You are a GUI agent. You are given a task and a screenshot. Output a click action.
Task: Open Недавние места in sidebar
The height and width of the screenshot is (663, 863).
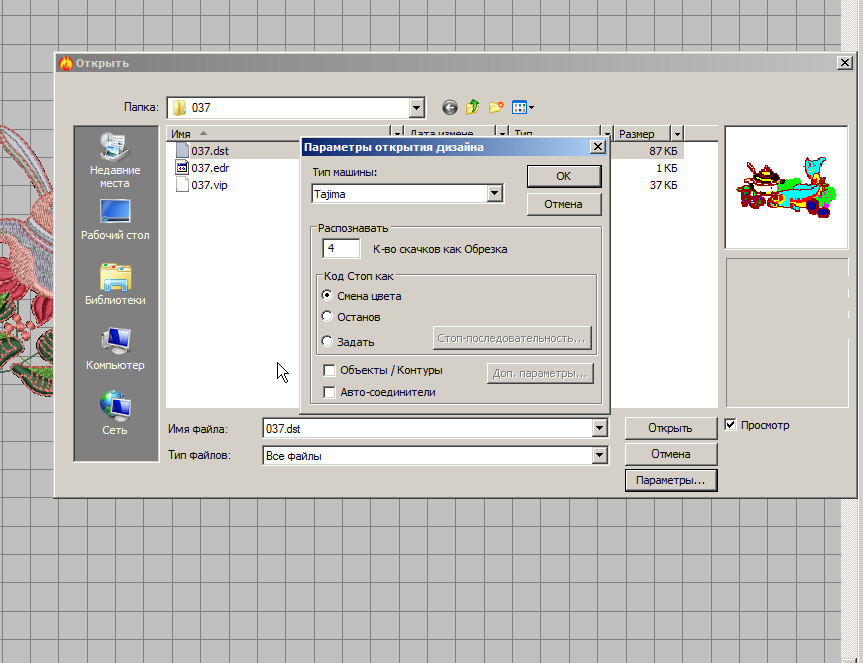(115, 161)
